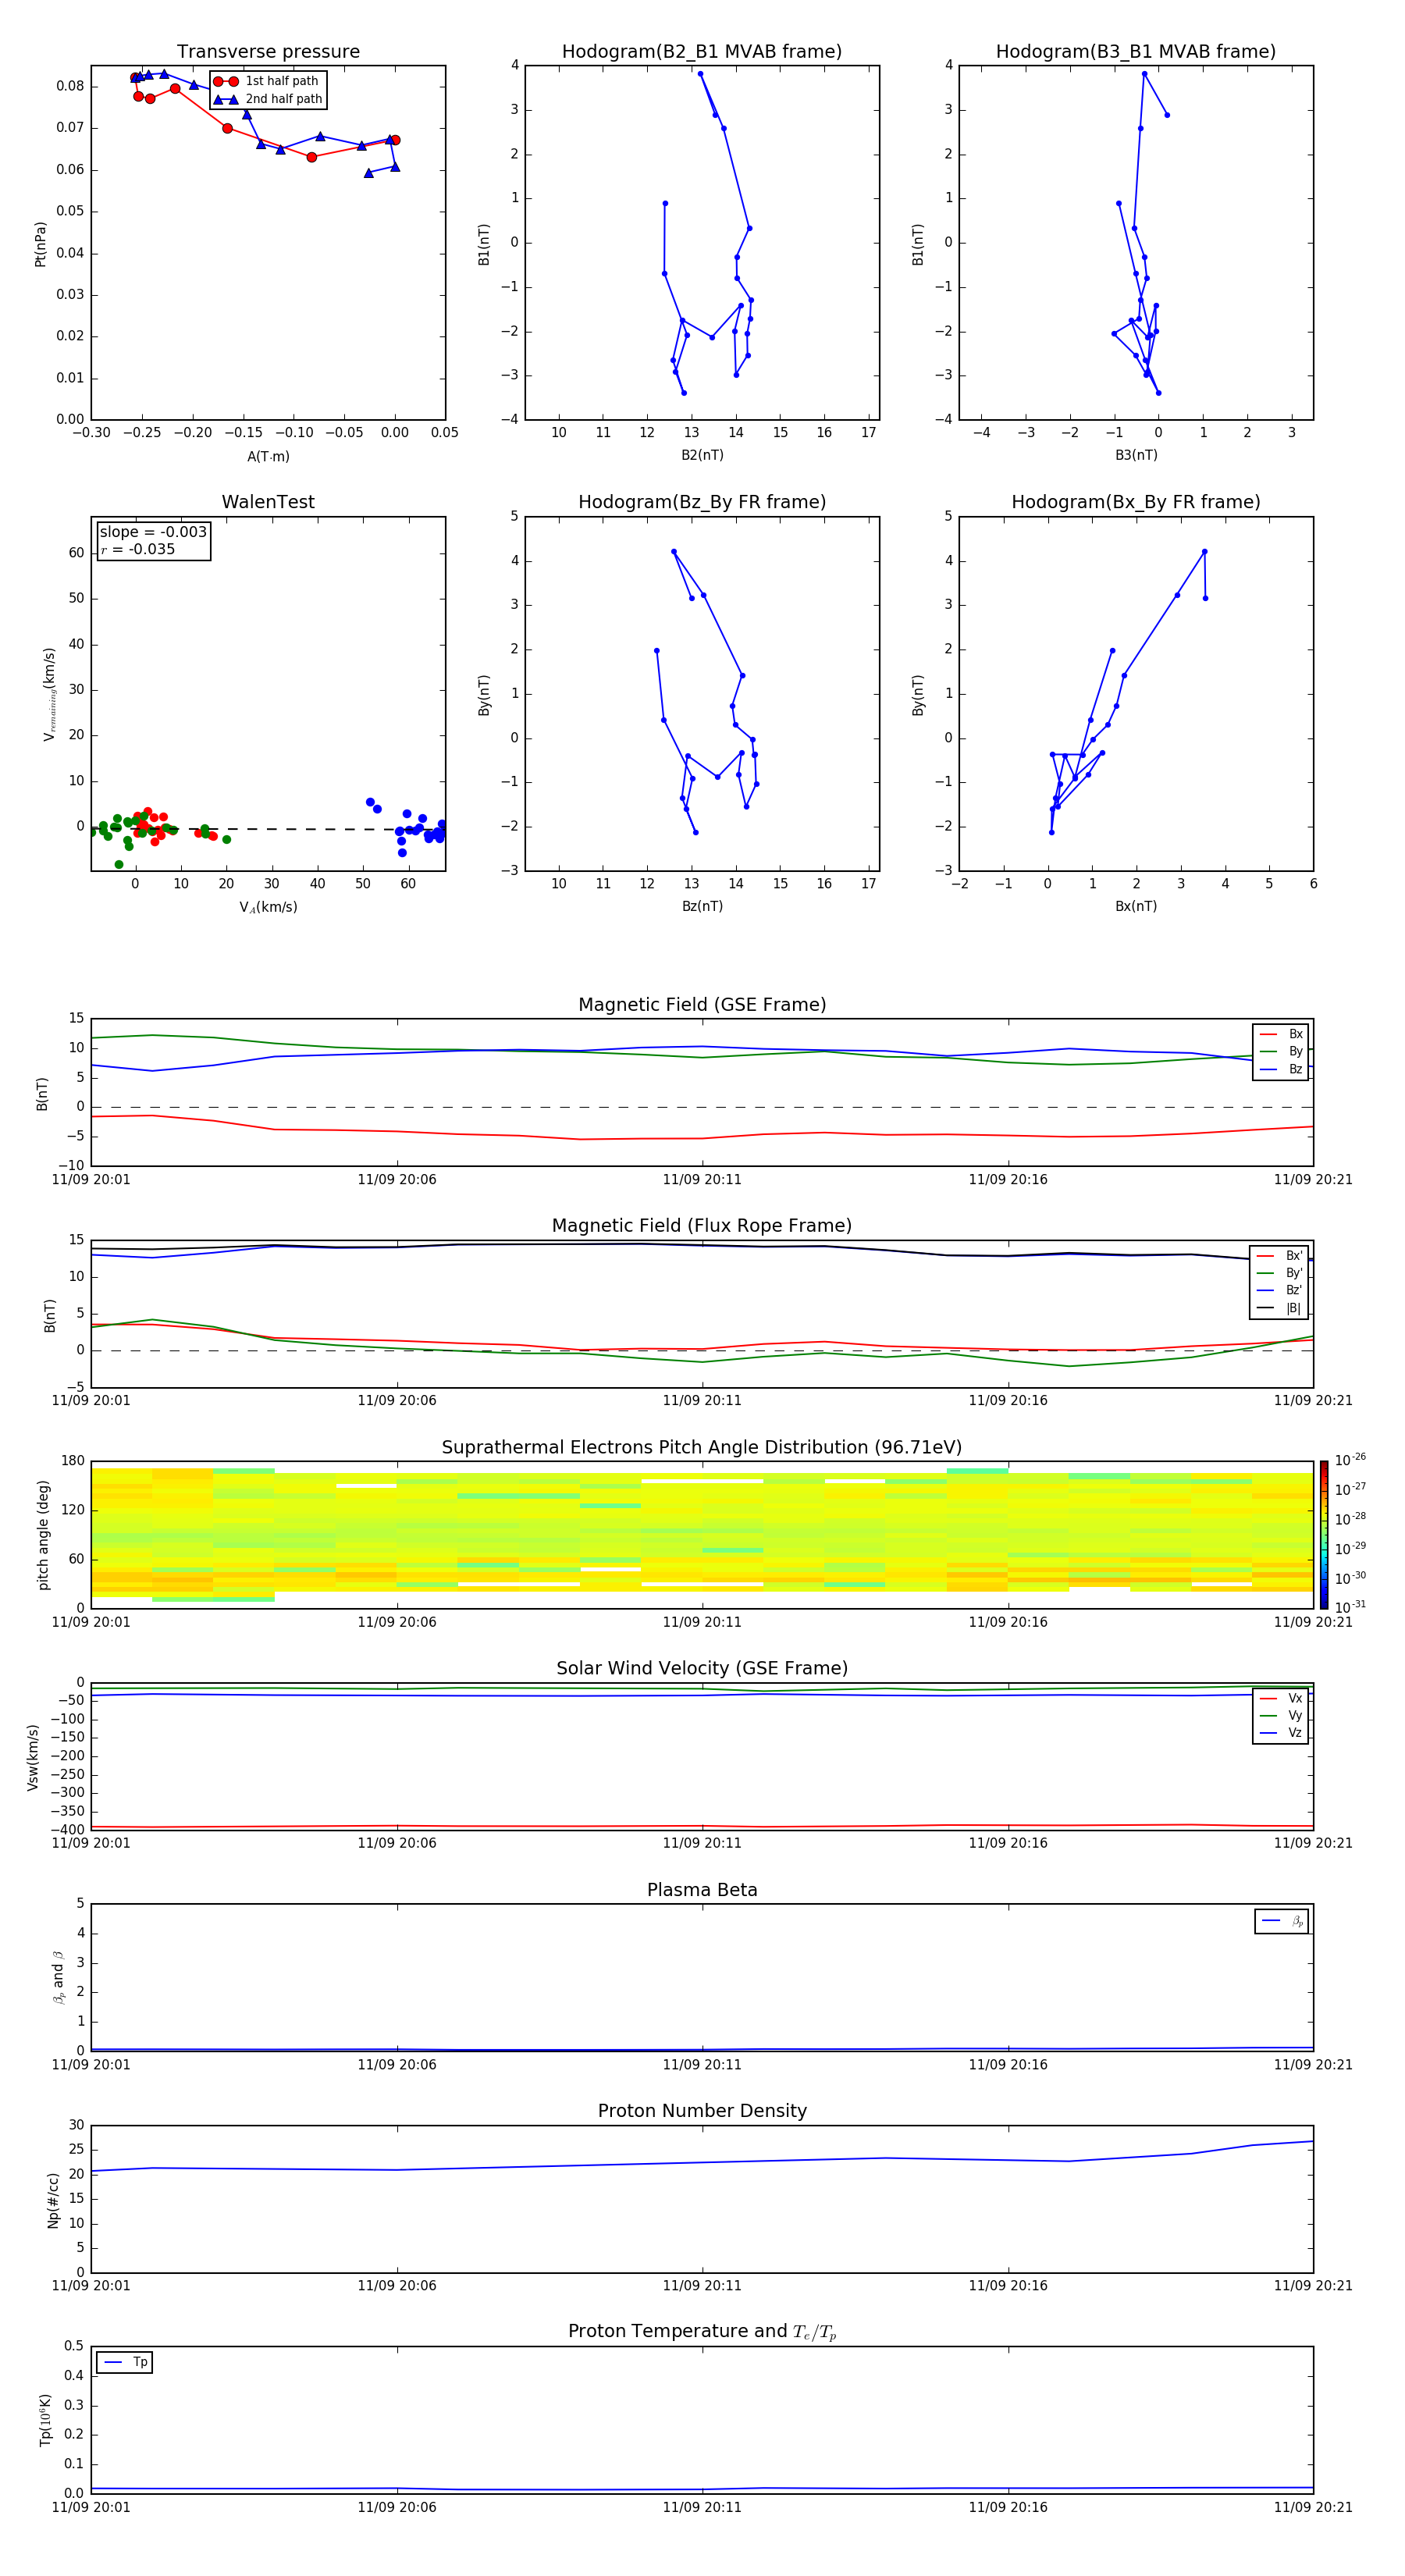
Task: Click the "Bx'" legend entry in Flux Rope plot
Action: pyautogui.click(x=1279, y=1255)
